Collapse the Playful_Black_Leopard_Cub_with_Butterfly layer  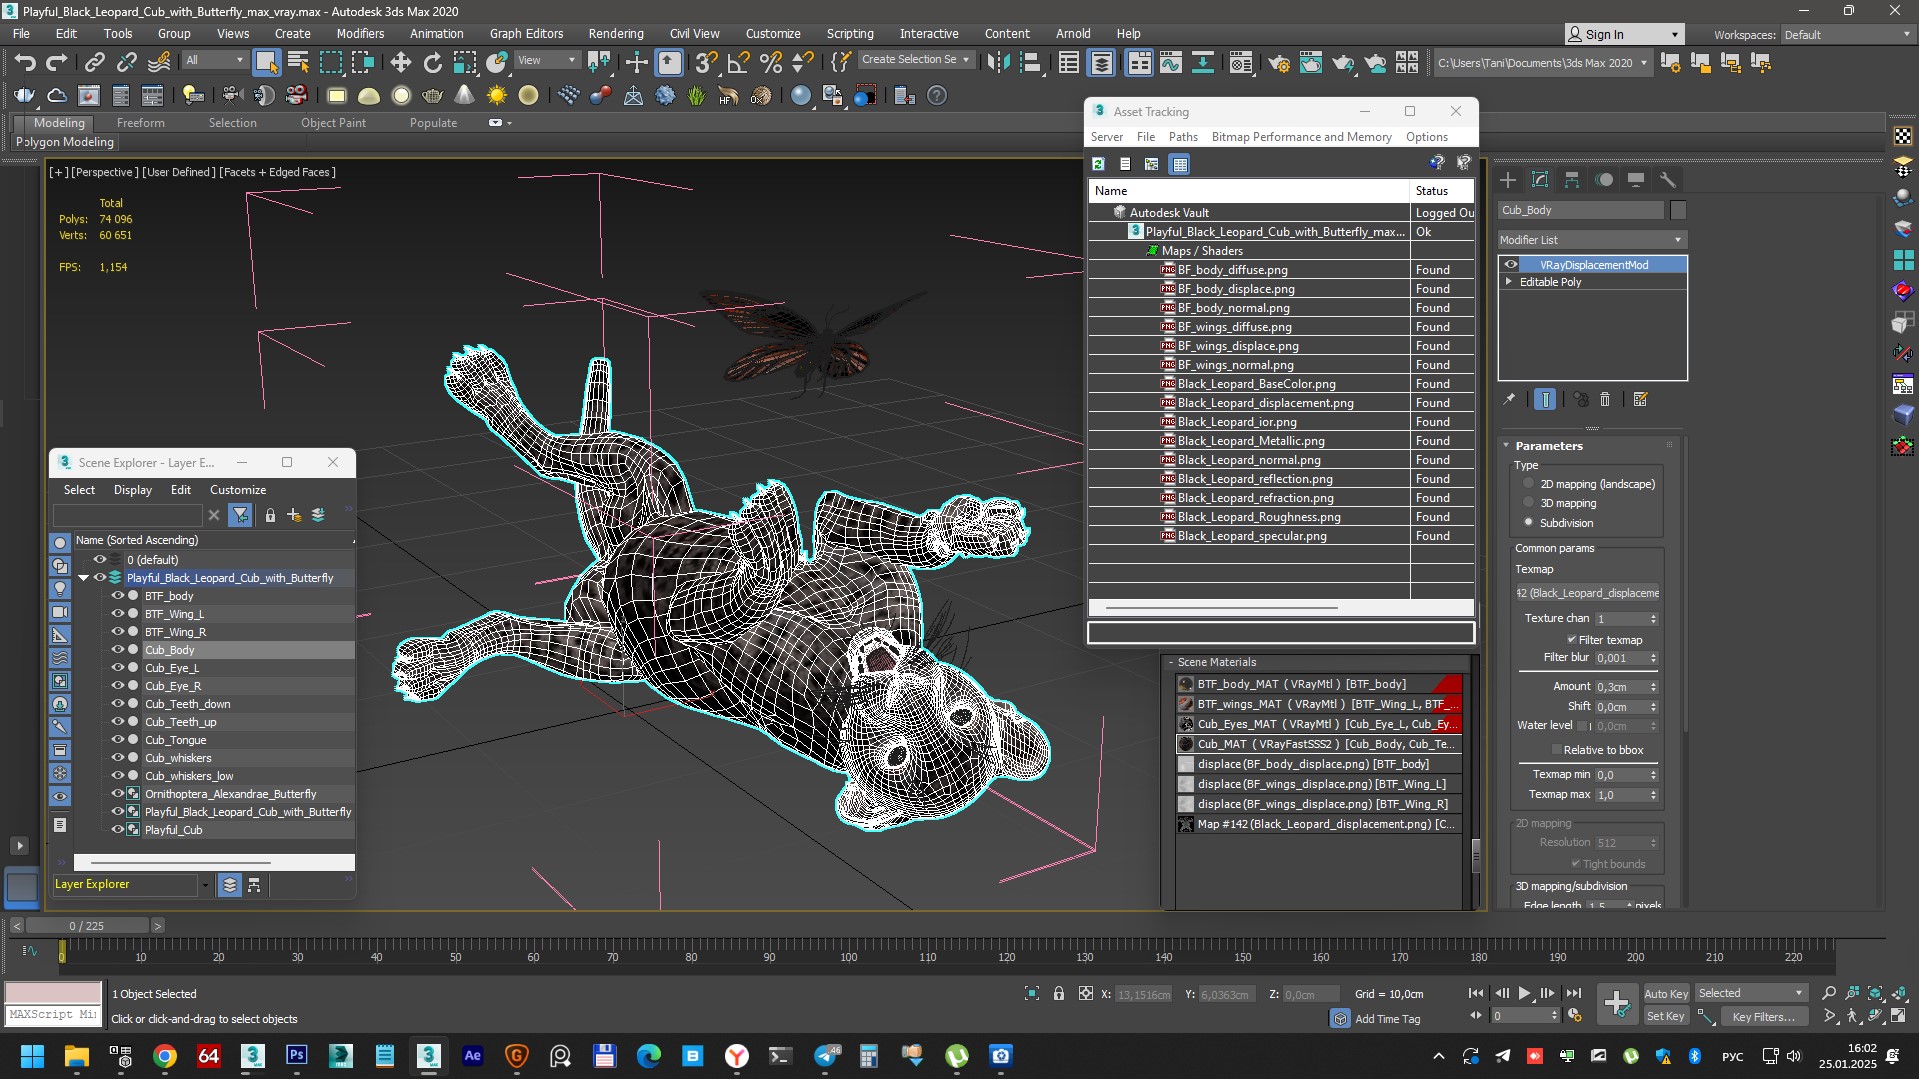click(x=84, y=578)
